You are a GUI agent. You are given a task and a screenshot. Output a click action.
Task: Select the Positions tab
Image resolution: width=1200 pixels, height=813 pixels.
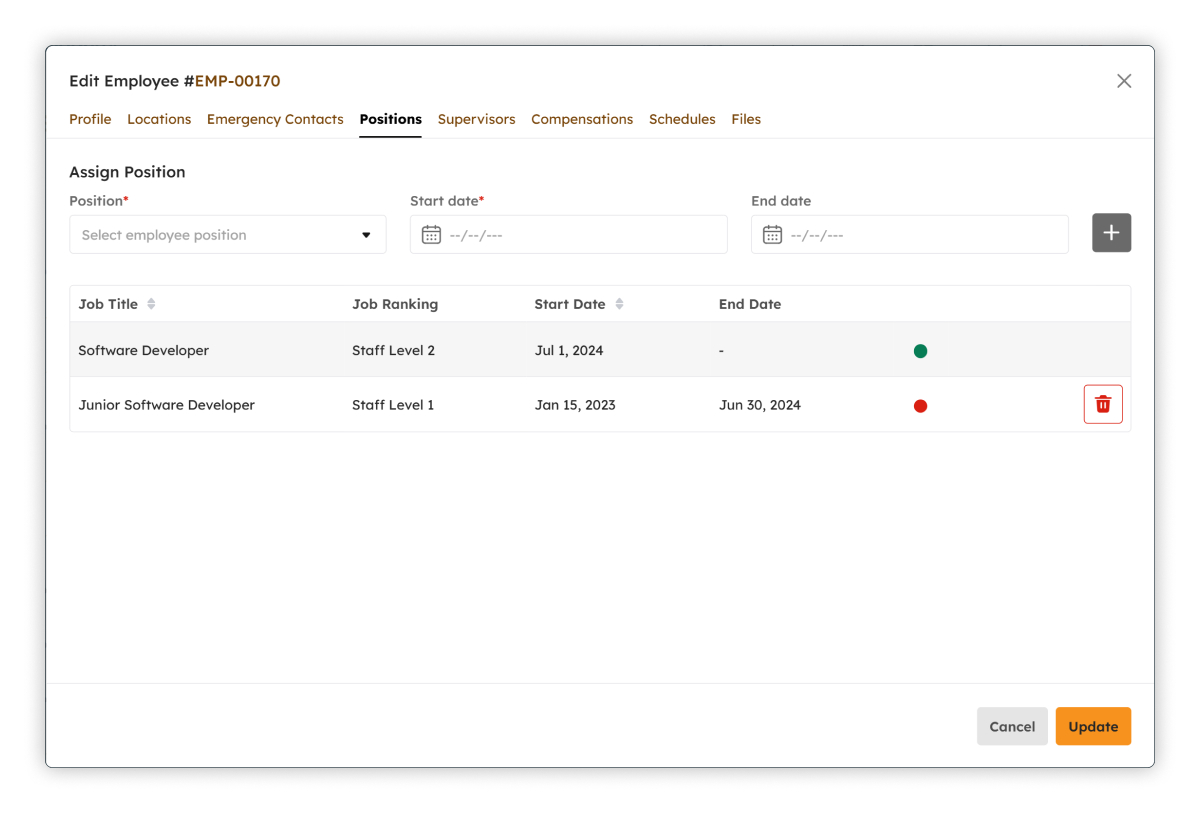pos(390,119)
